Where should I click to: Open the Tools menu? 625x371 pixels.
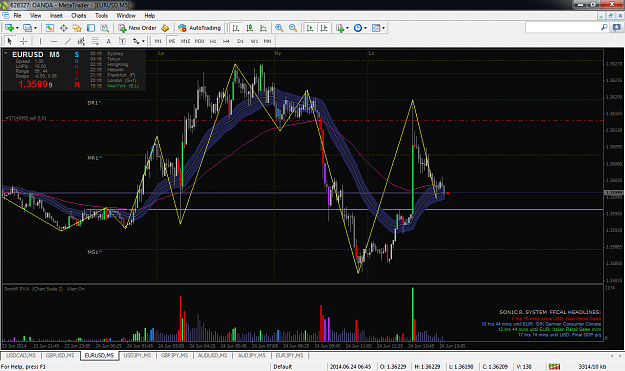[x=101, y=16]
